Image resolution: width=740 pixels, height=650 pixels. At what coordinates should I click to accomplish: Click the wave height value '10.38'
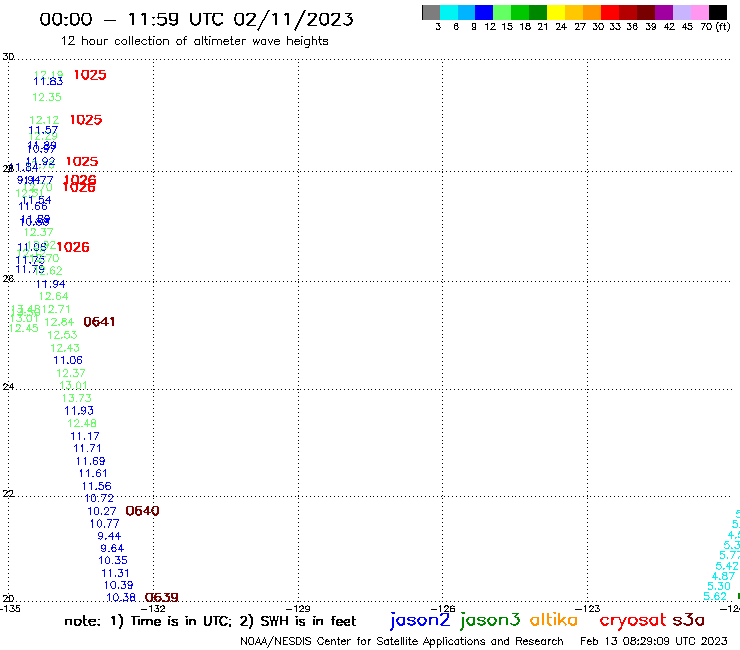point(121,598)
